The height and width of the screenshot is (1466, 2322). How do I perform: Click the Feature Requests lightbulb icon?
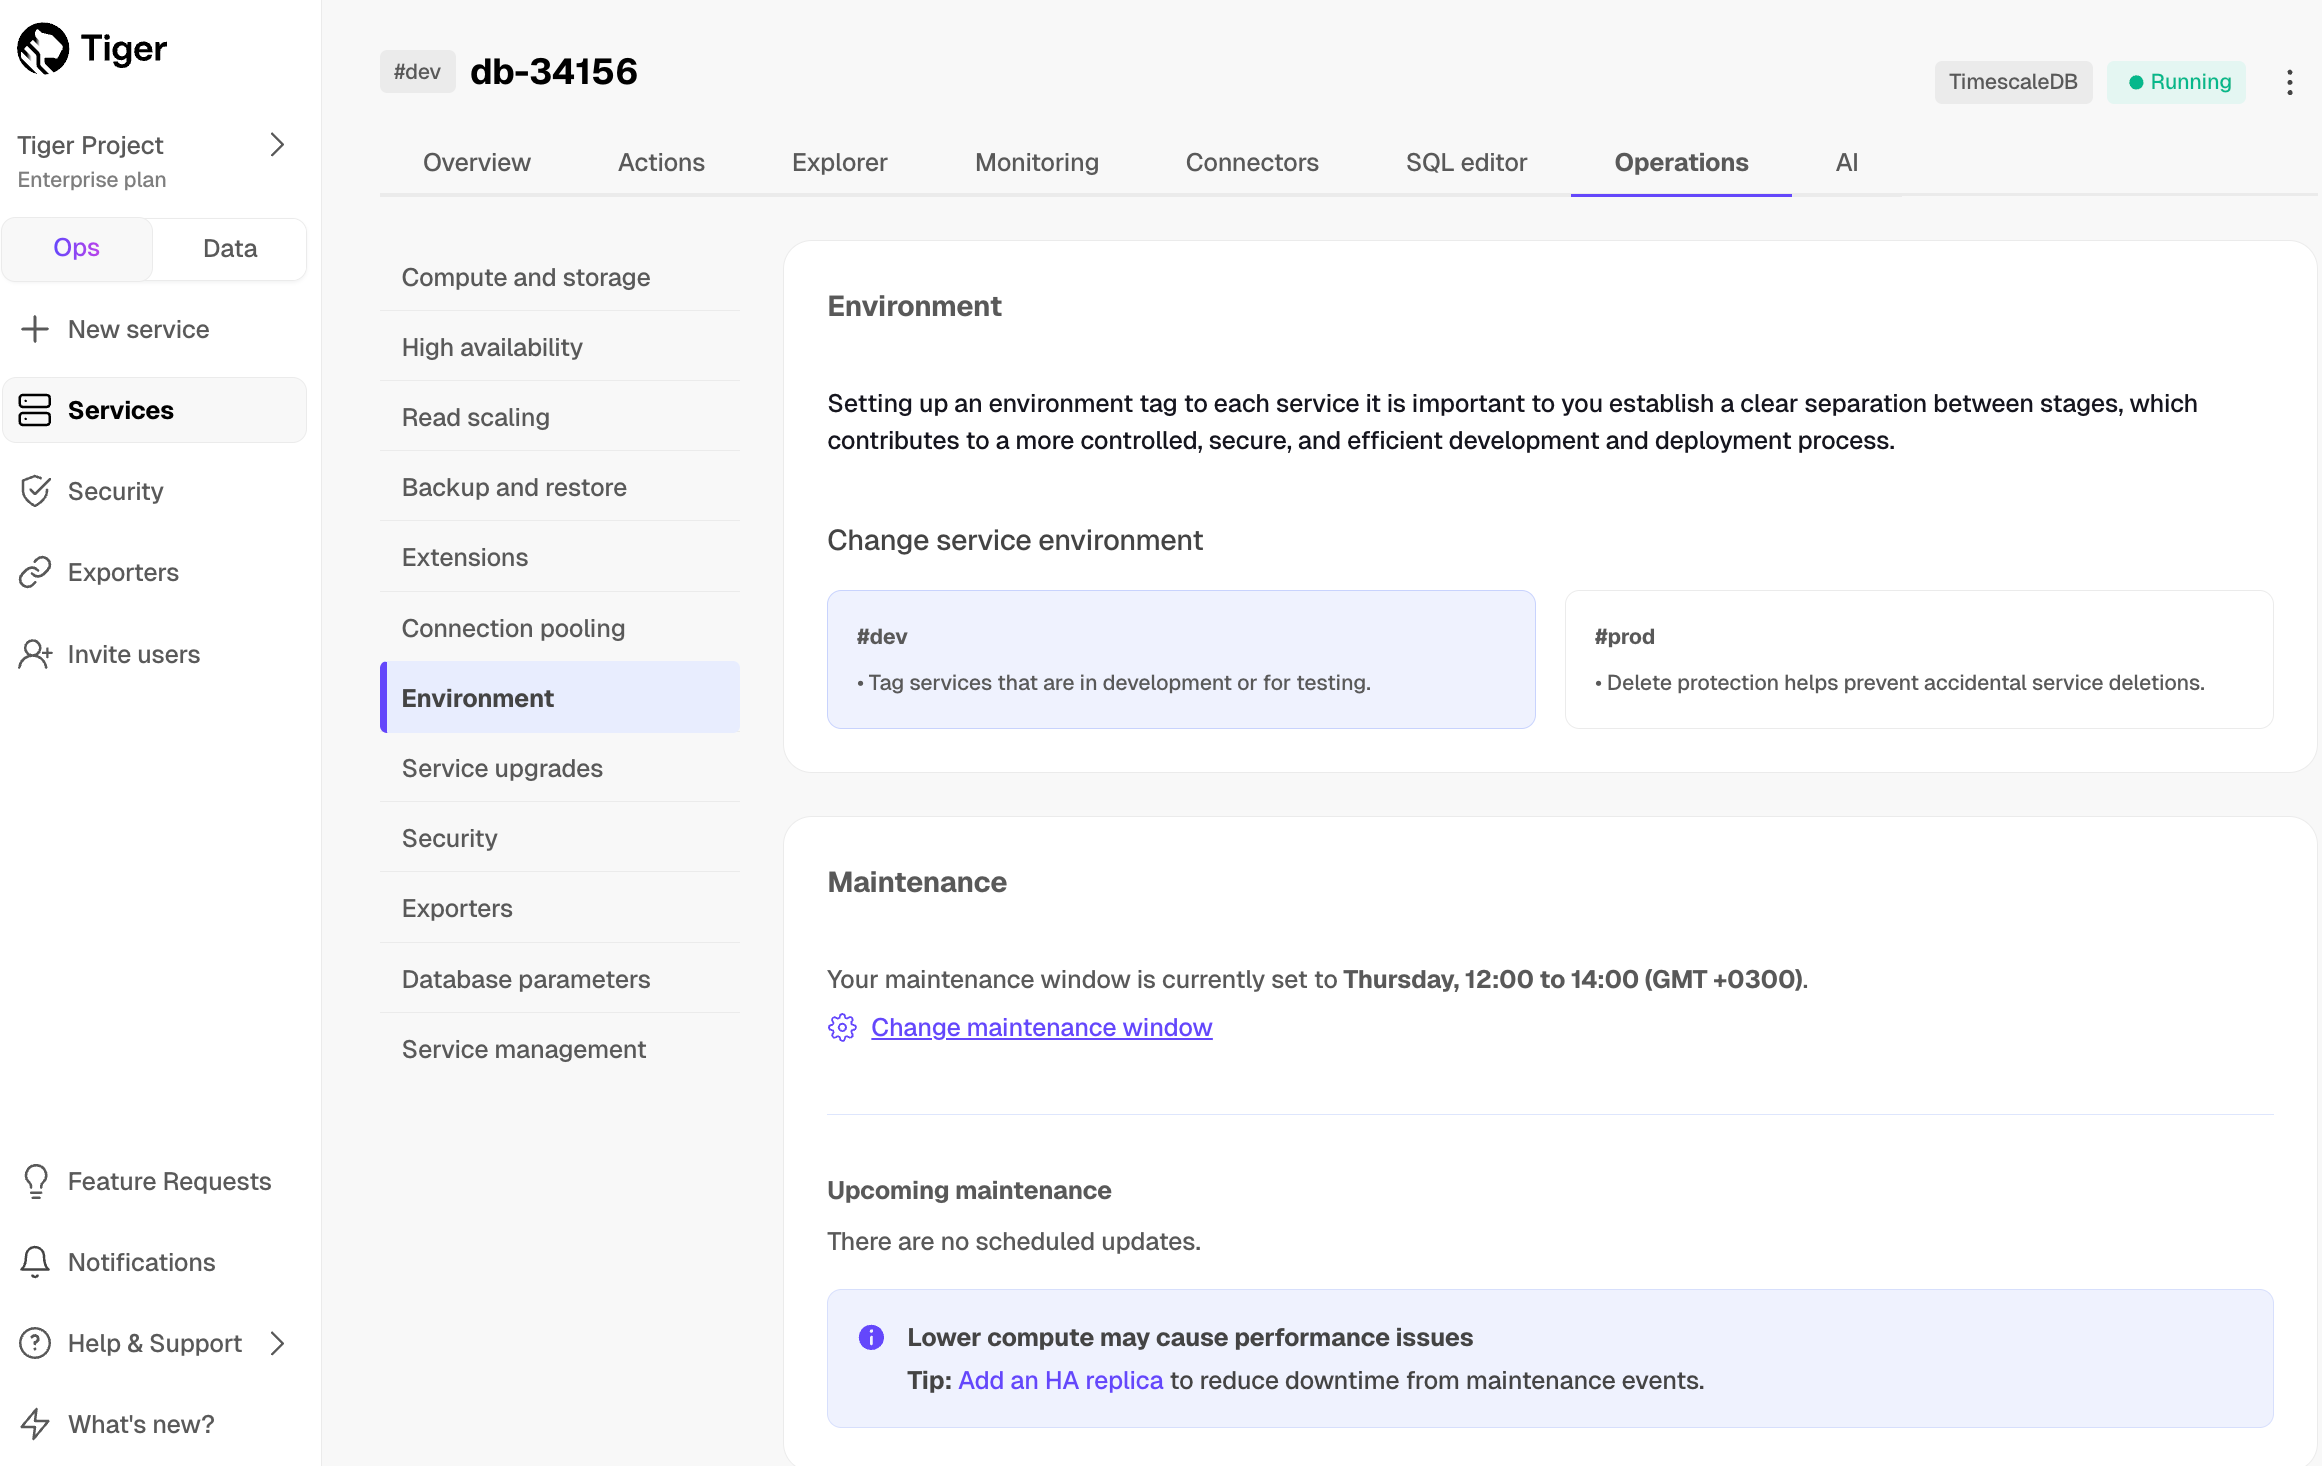click(35, 1181)
